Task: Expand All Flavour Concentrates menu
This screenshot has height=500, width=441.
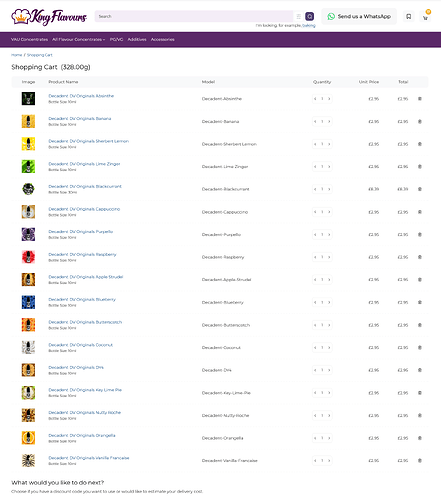Action: 79,39
